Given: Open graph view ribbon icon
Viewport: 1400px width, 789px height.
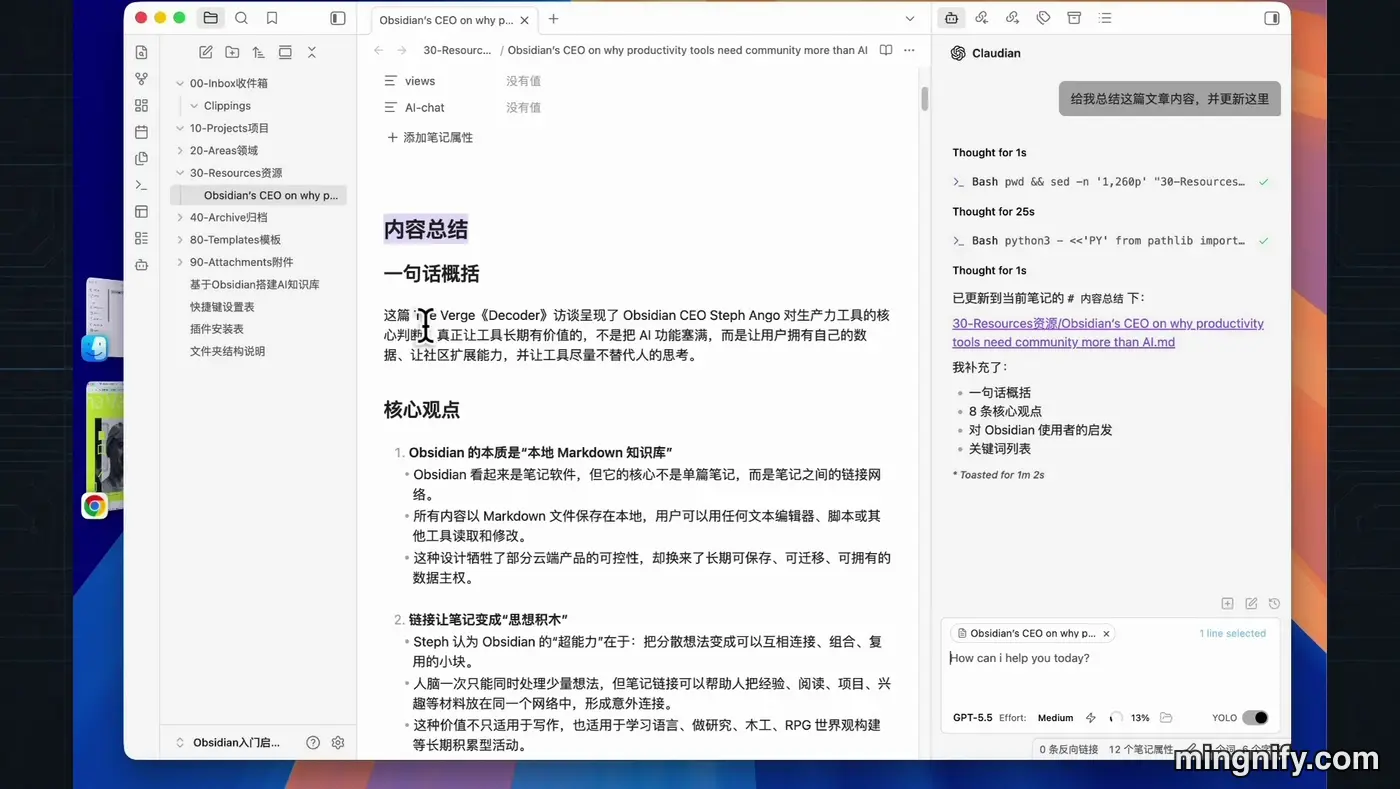Looking at the screenshot, I should 141,79.
